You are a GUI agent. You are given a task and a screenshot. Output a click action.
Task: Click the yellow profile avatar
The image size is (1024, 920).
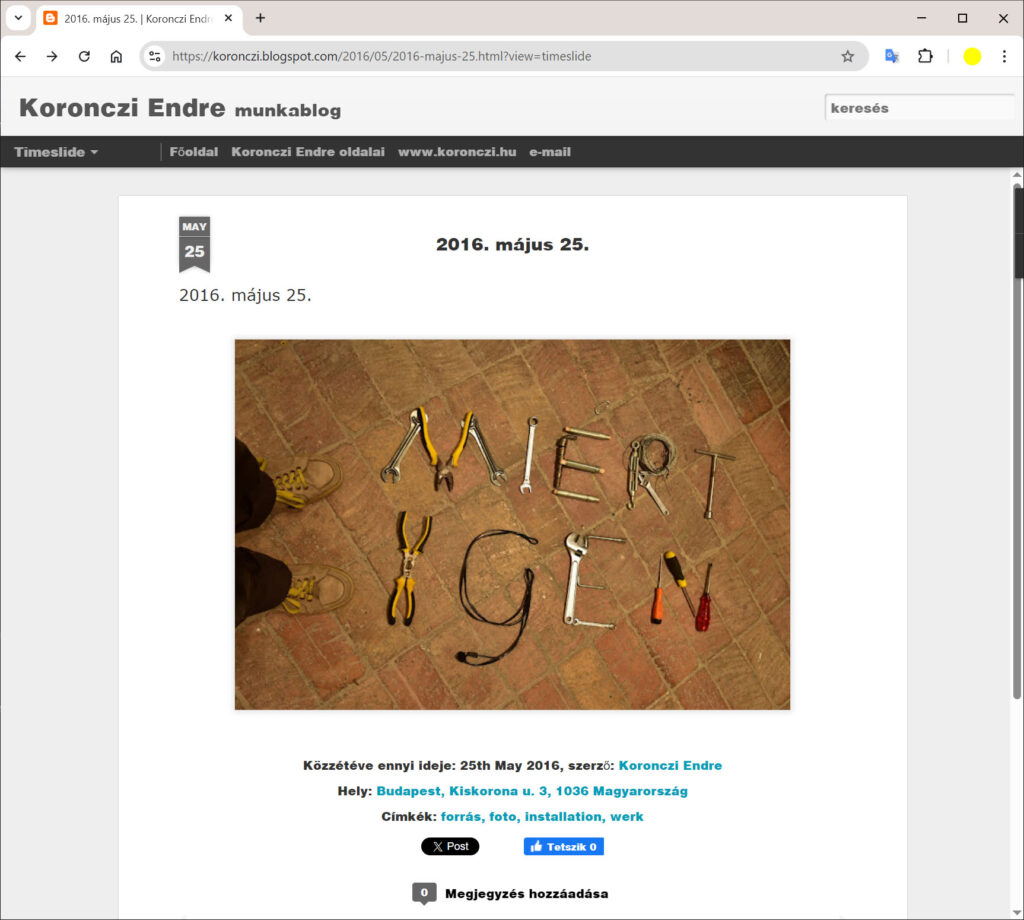(x=971, y=57)
